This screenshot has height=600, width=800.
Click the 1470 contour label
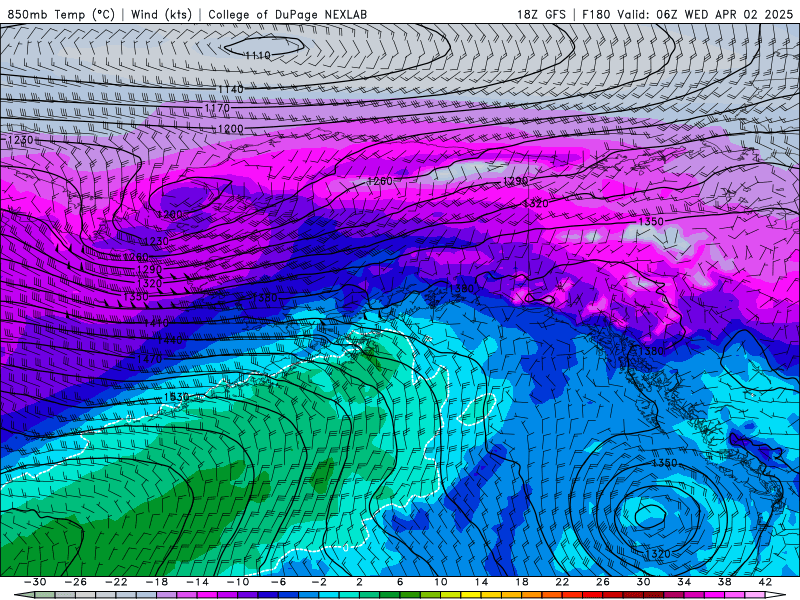coord(149,359)
